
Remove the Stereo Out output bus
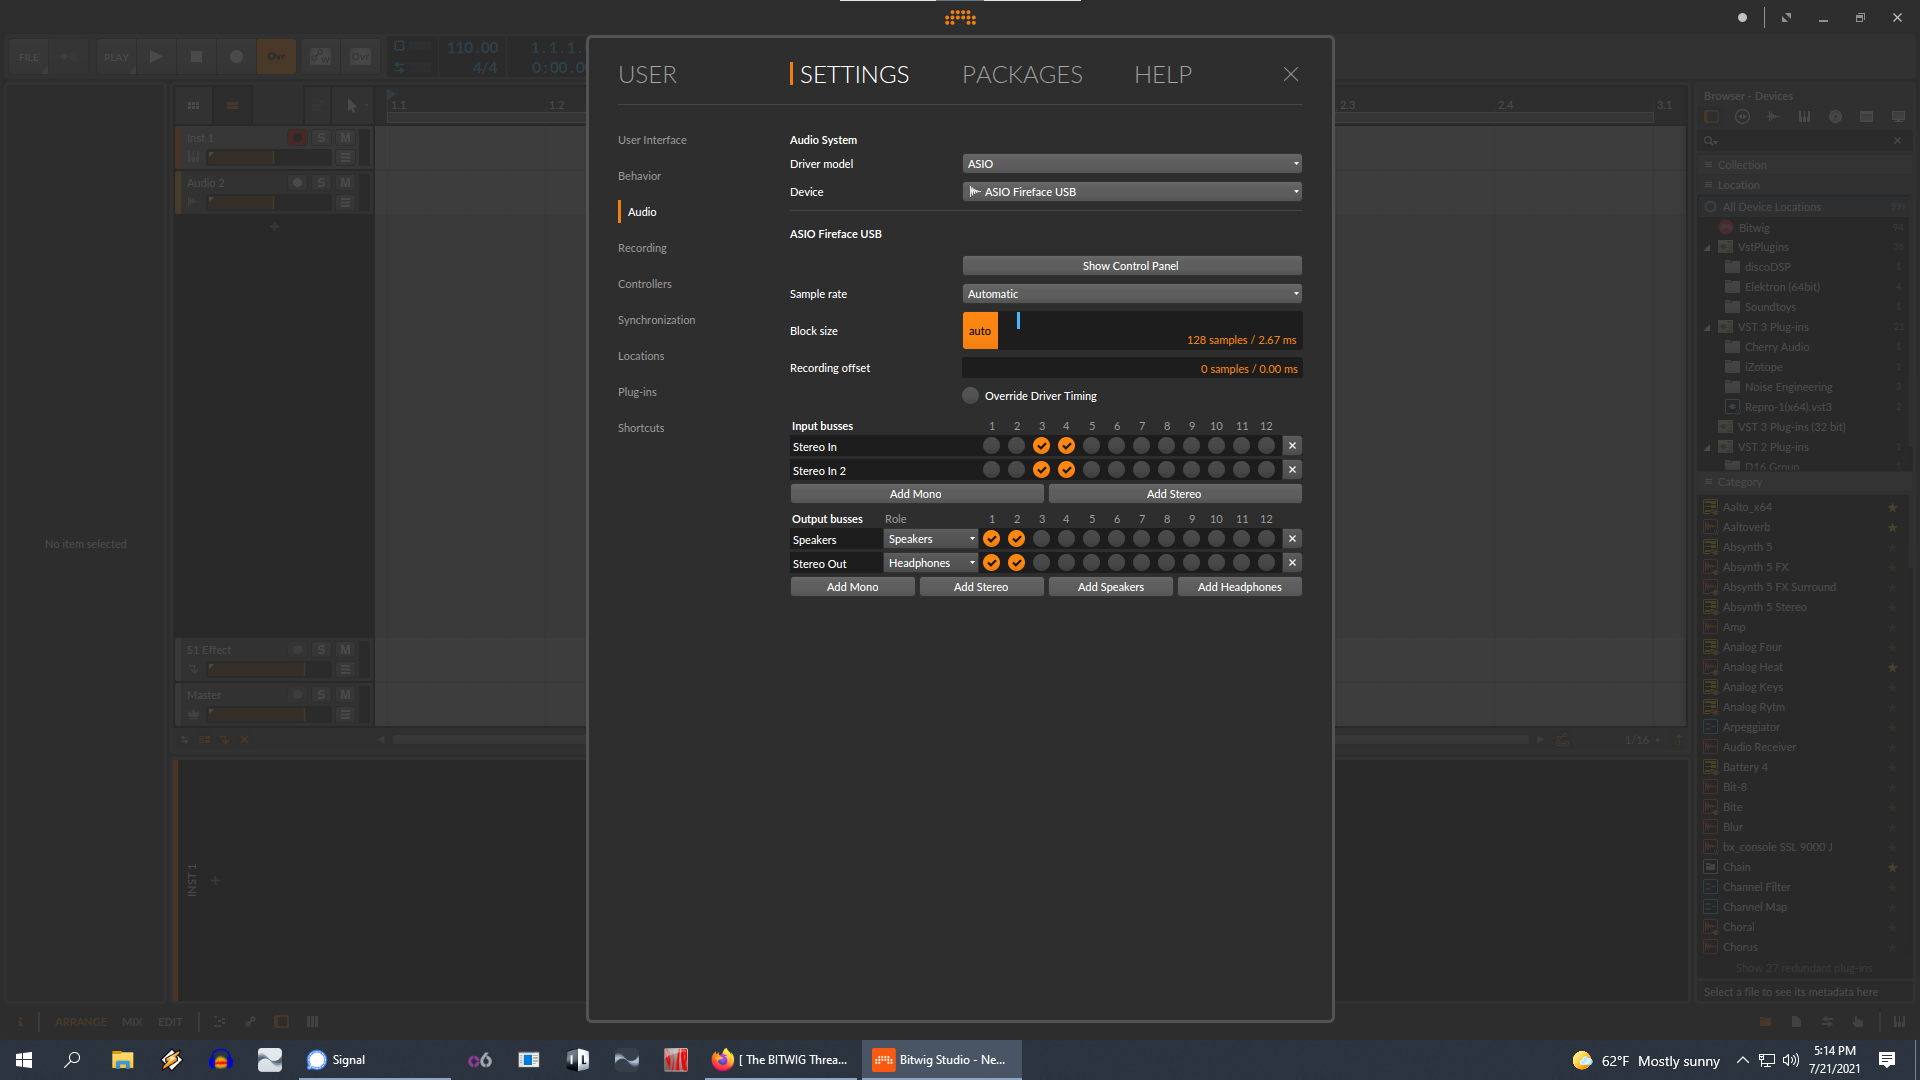click(1292, 563)
